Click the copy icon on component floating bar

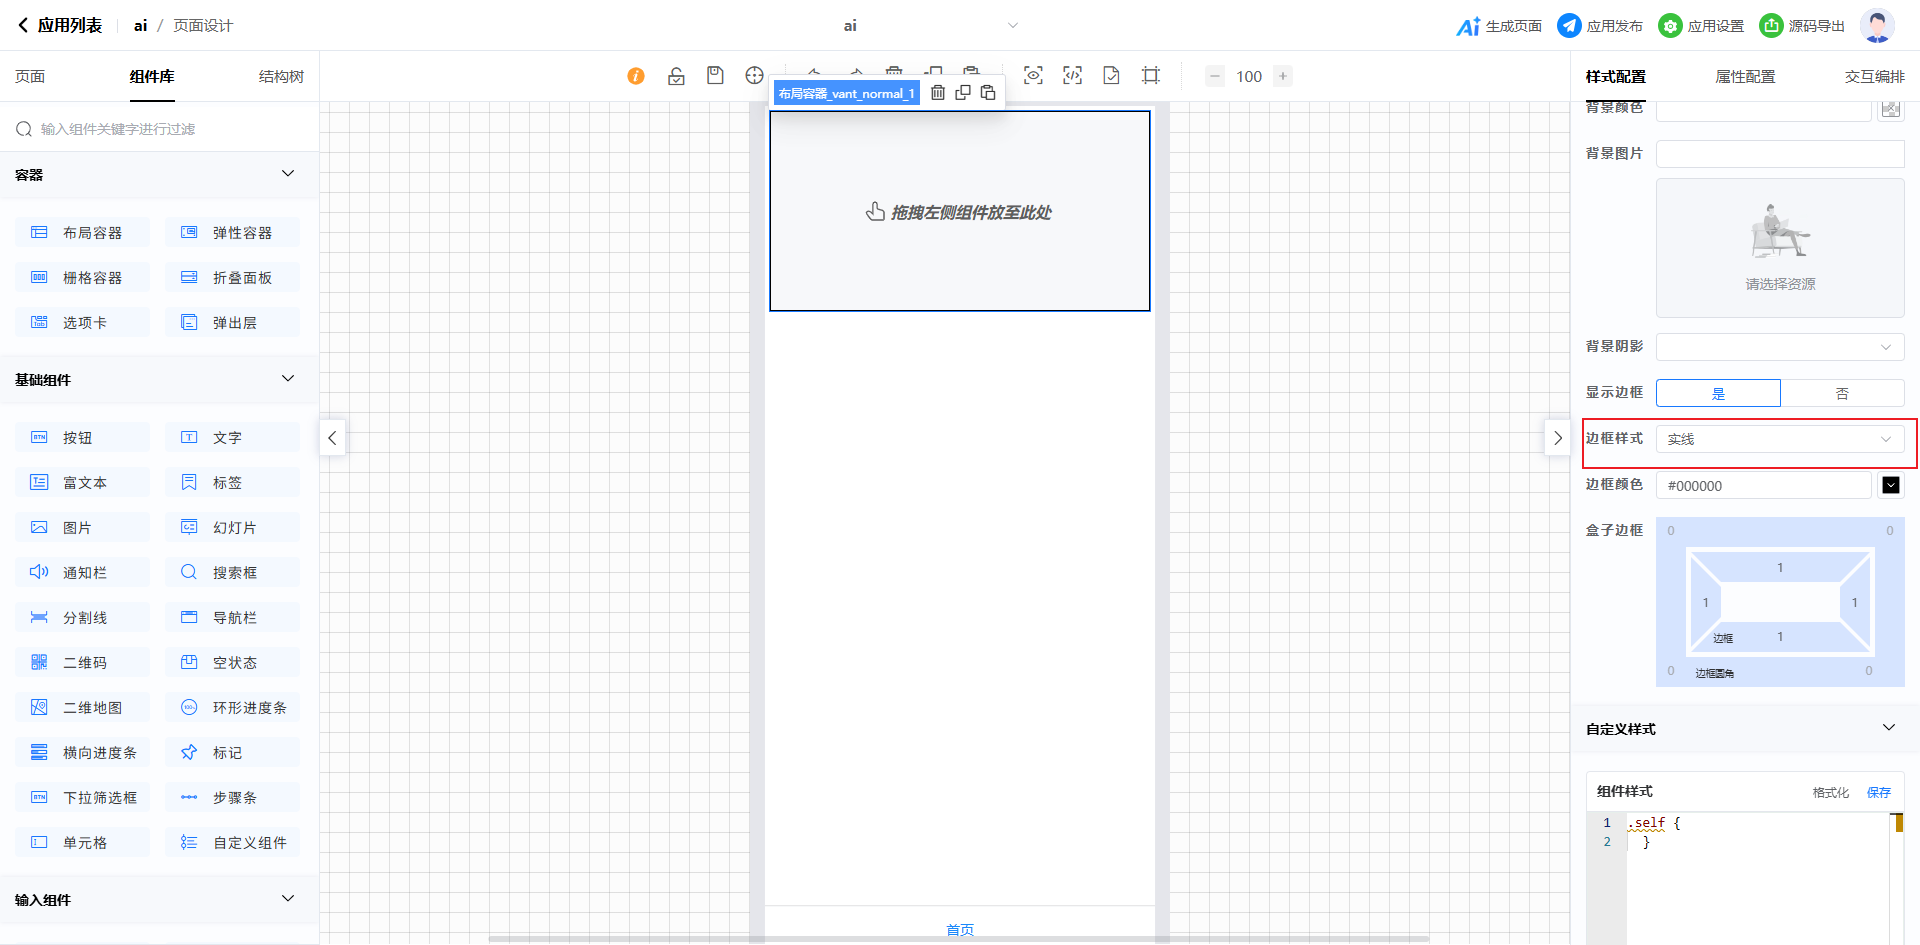pos(963,93)
